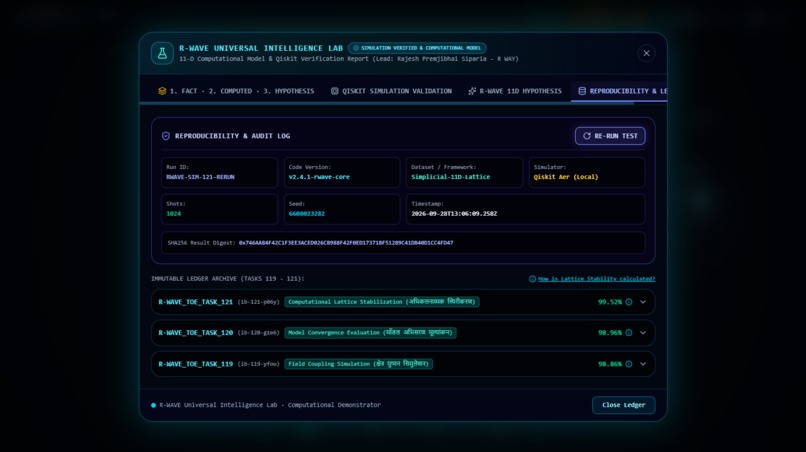Click the sparkle icon on 11D Hypothesis tab
Screen dimensions: 806x452
click(x=472, y=91)
